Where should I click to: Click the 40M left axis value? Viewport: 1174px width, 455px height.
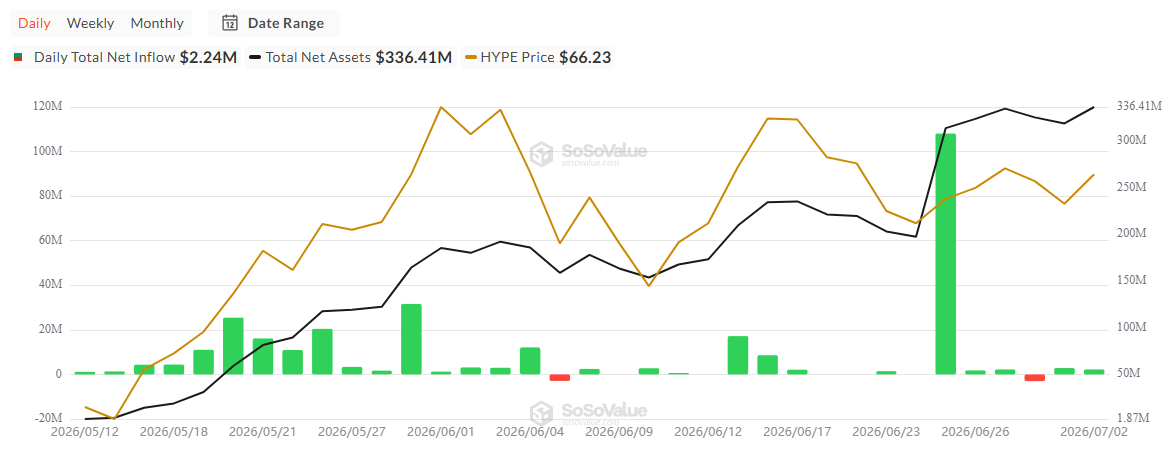click(51, 285)
